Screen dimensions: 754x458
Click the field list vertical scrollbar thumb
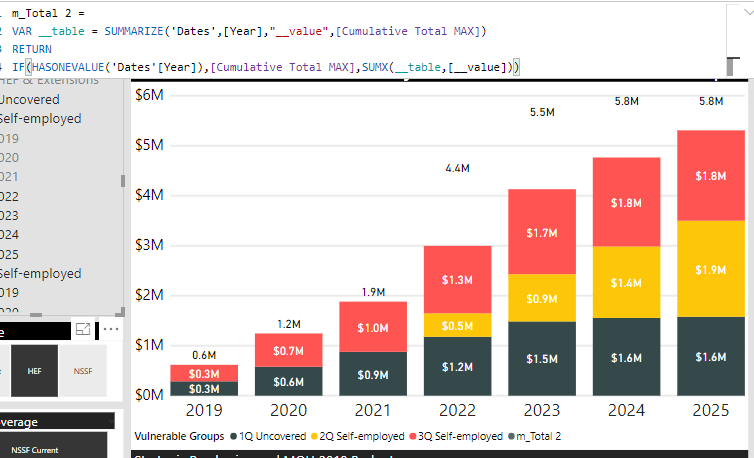point(123,181)
